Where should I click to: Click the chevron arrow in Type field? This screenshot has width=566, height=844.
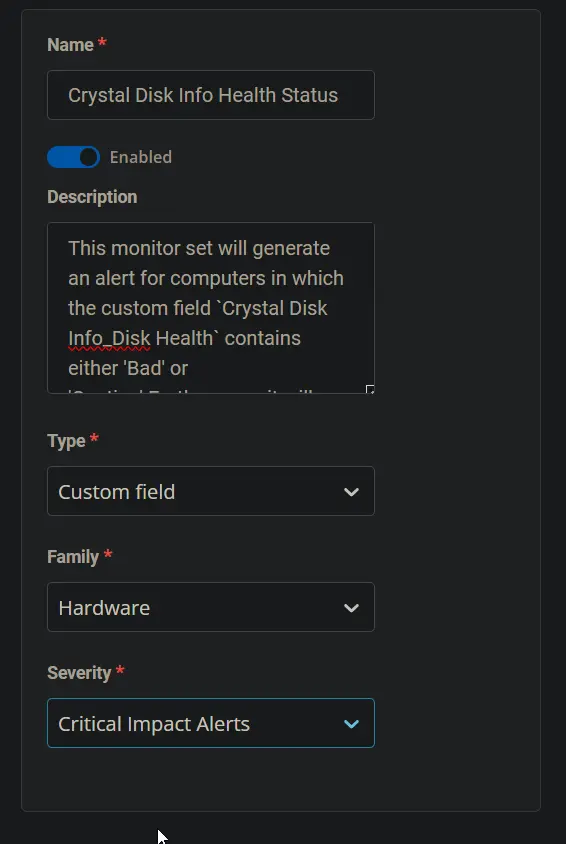[351, 492]
